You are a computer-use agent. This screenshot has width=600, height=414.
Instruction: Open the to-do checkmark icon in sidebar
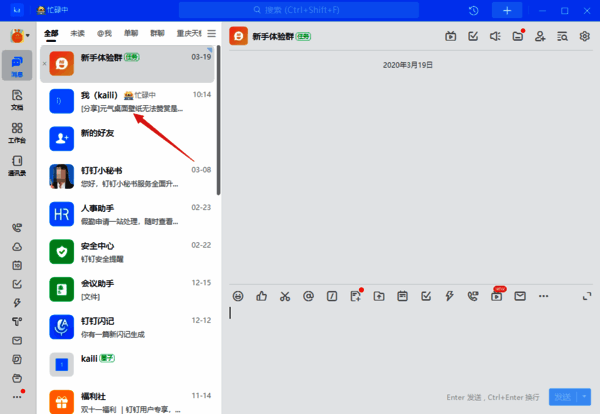coord(17,284)
